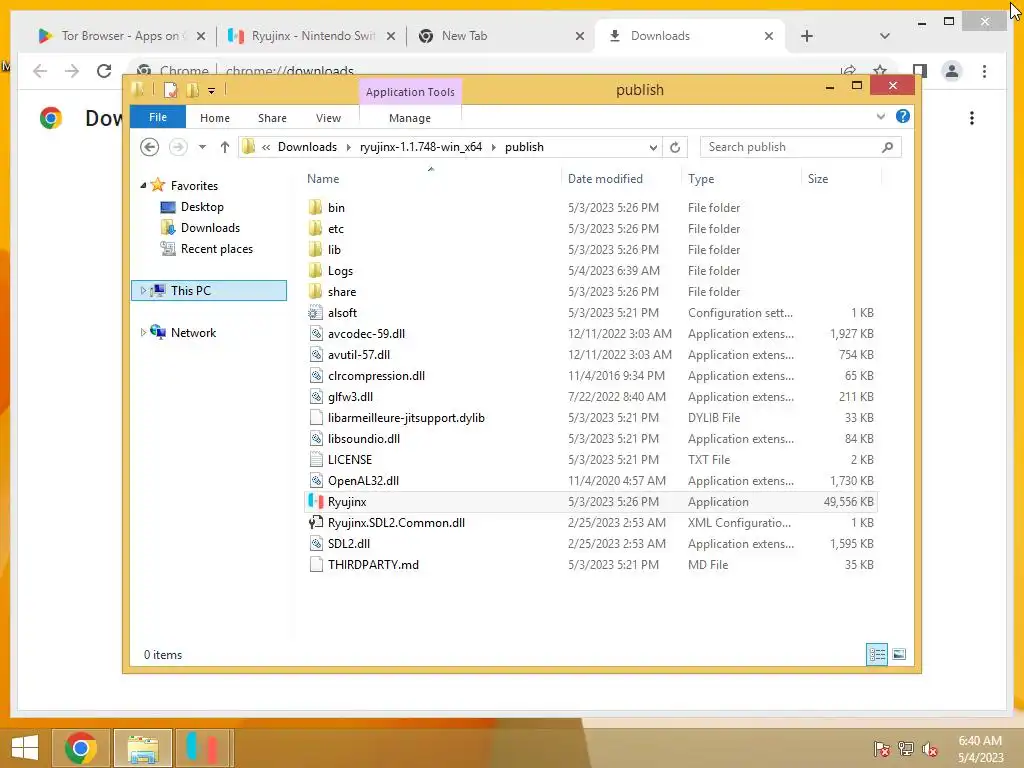Click the Search publish input field
Image resolution: width=1024 pixels, height=768 pixels.
pos(792,147)
